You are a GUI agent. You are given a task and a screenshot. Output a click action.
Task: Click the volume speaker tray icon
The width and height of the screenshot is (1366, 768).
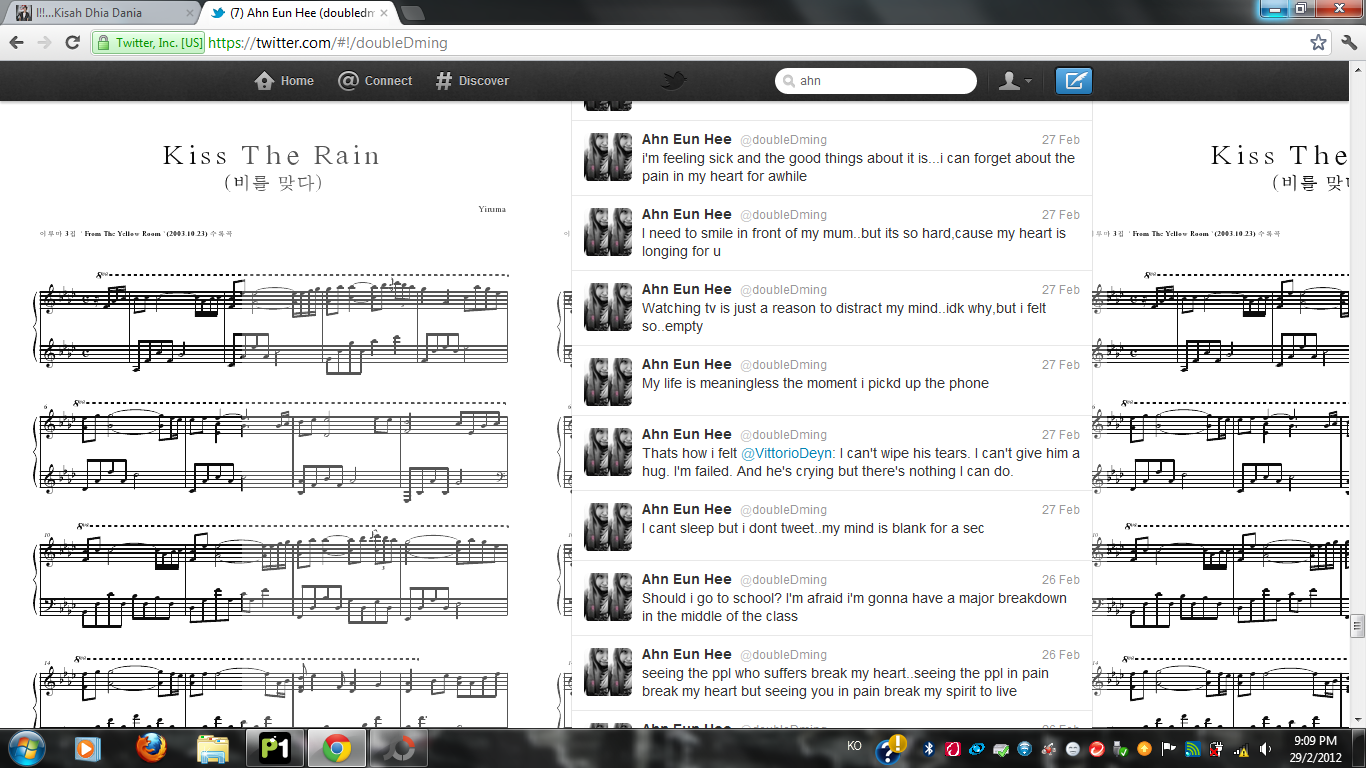[x=1265, y=748]
